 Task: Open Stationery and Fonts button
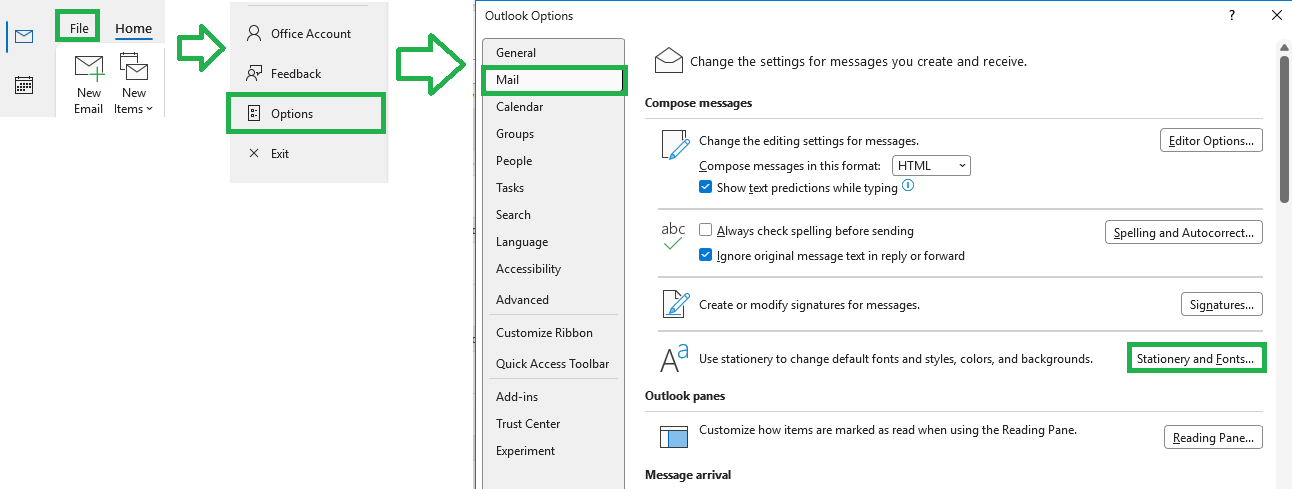coord(1196,358)
